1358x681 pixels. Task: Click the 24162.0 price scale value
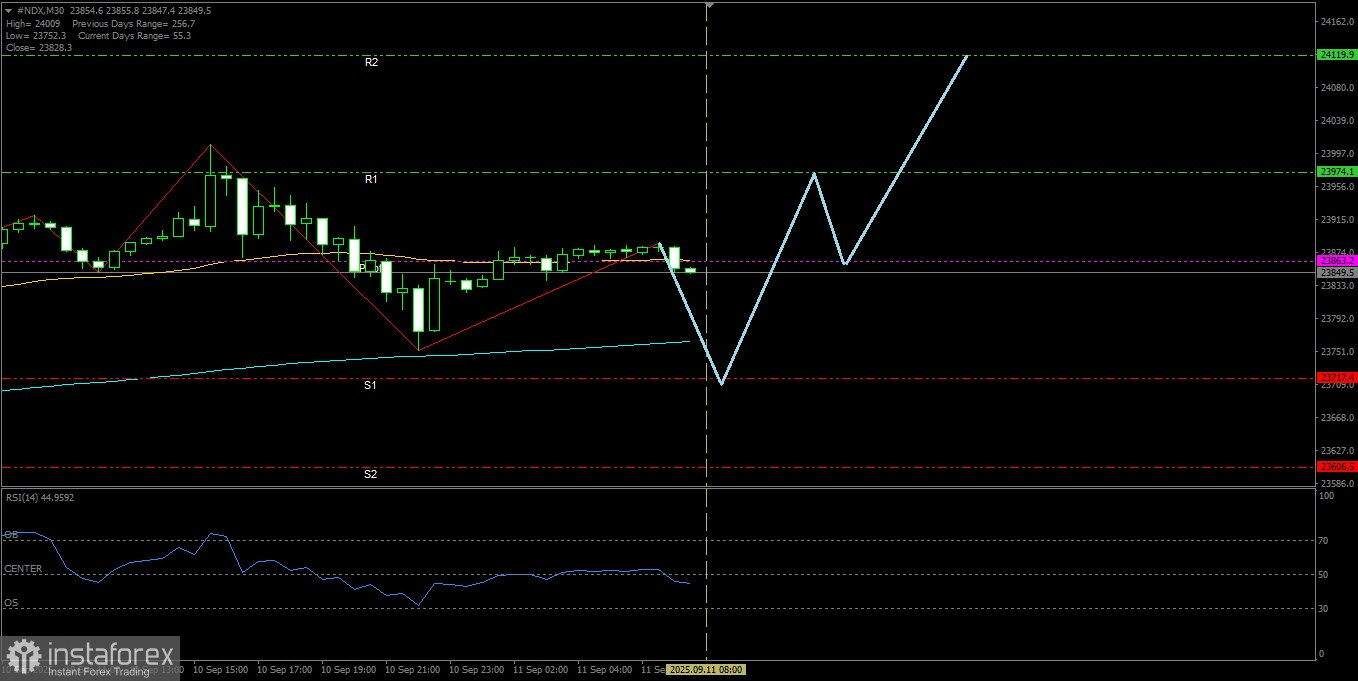click(1337, 21)
